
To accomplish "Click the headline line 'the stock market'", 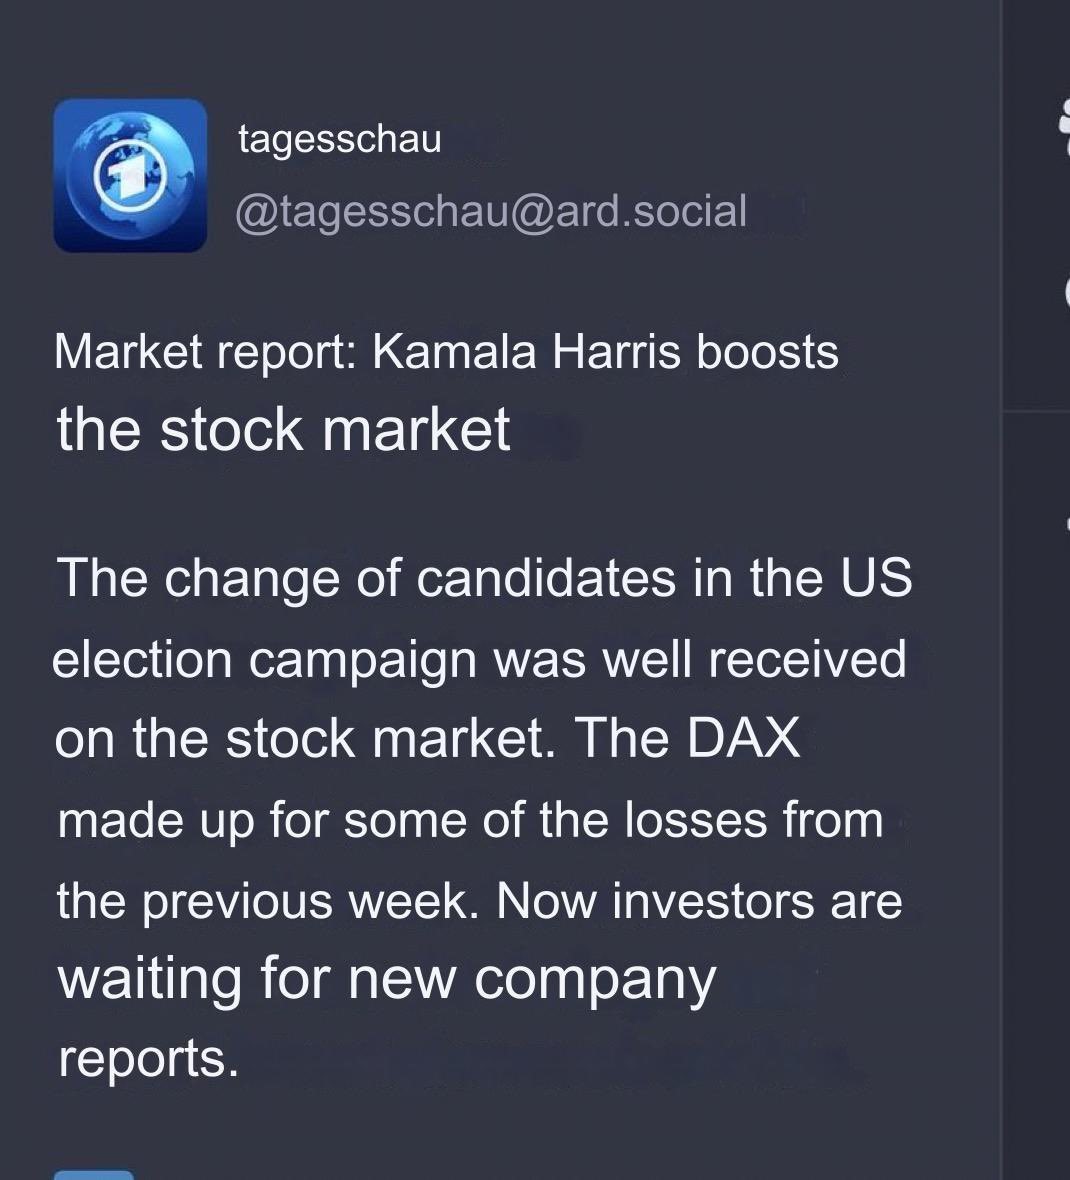I will [x=284, y=429].
